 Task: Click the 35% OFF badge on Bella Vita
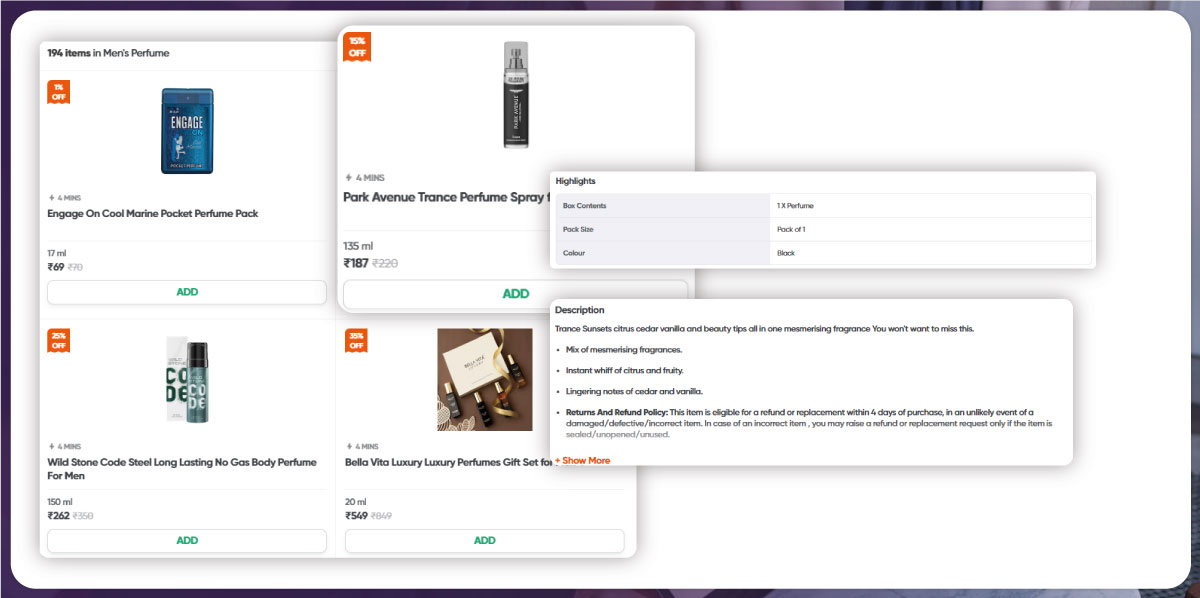(x=356, y=340)
